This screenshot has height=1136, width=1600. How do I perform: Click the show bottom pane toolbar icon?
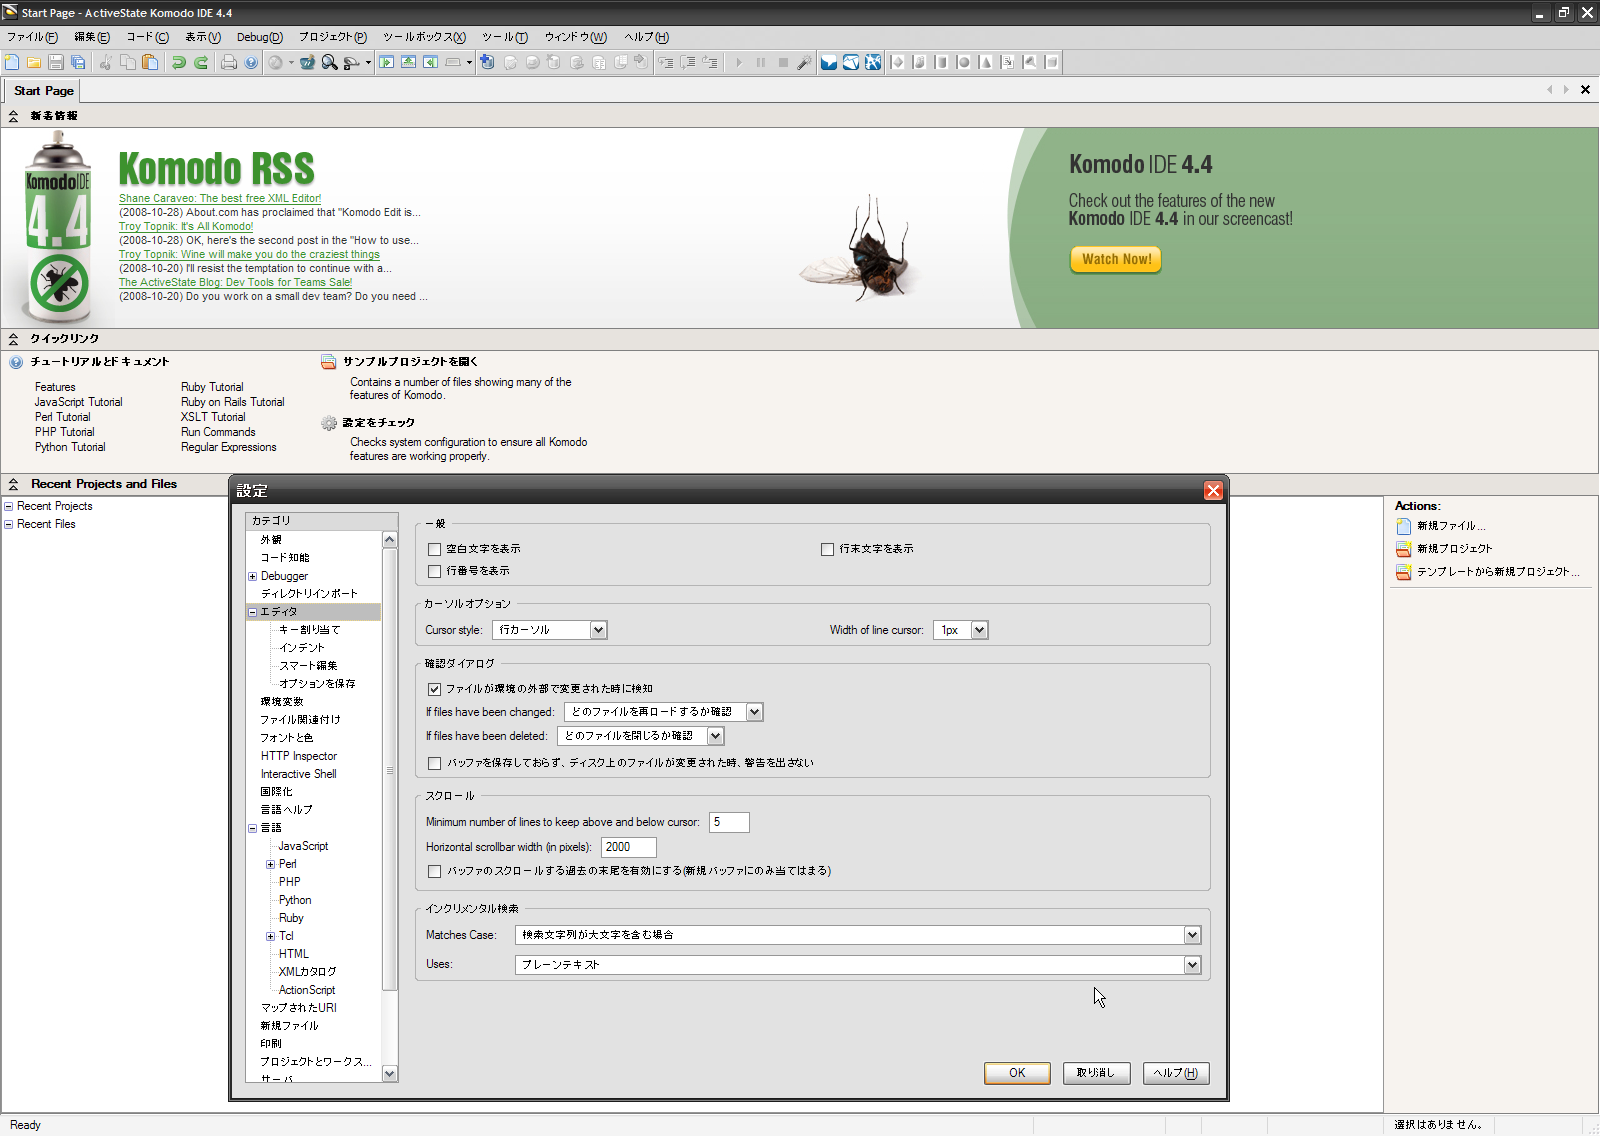click(408, 62)
